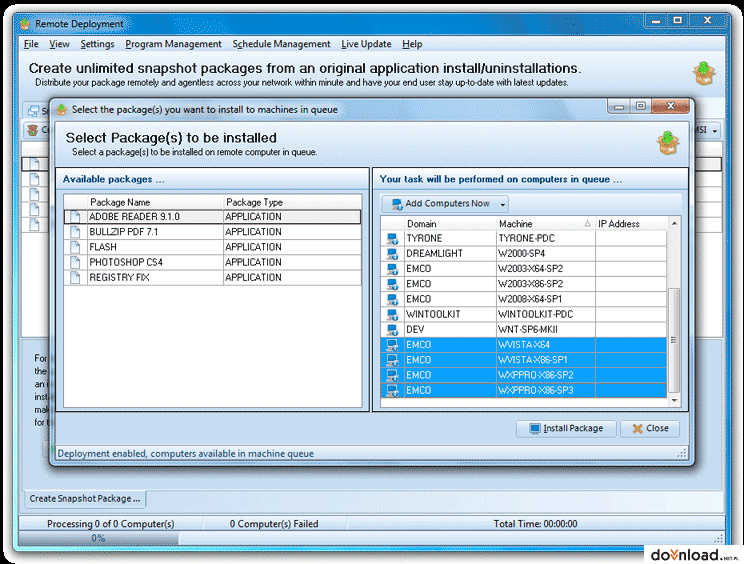The image size is (744, 564).
Task: Click the computer icon of WVISTA-X64 row
Action: pos(392,345)
